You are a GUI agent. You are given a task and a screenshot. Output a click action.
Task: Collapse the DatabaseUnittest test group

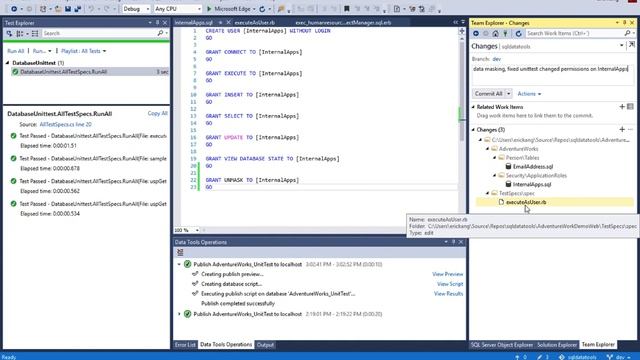7,63
